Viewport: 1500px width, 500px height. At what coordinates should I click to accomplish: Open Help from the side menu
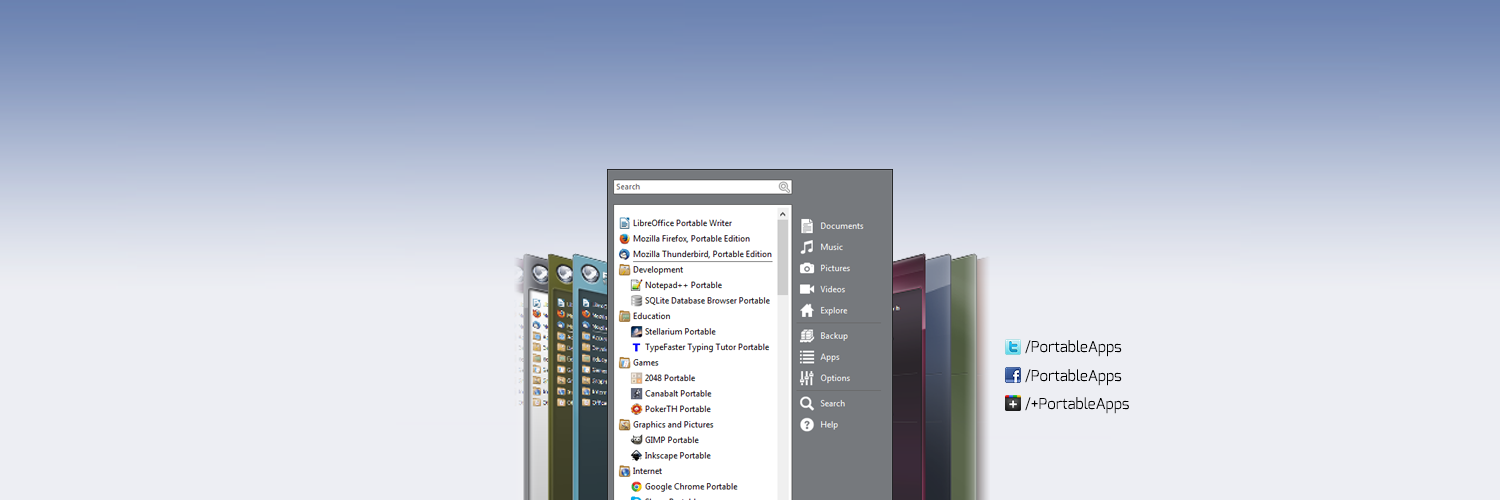[819, 425]
